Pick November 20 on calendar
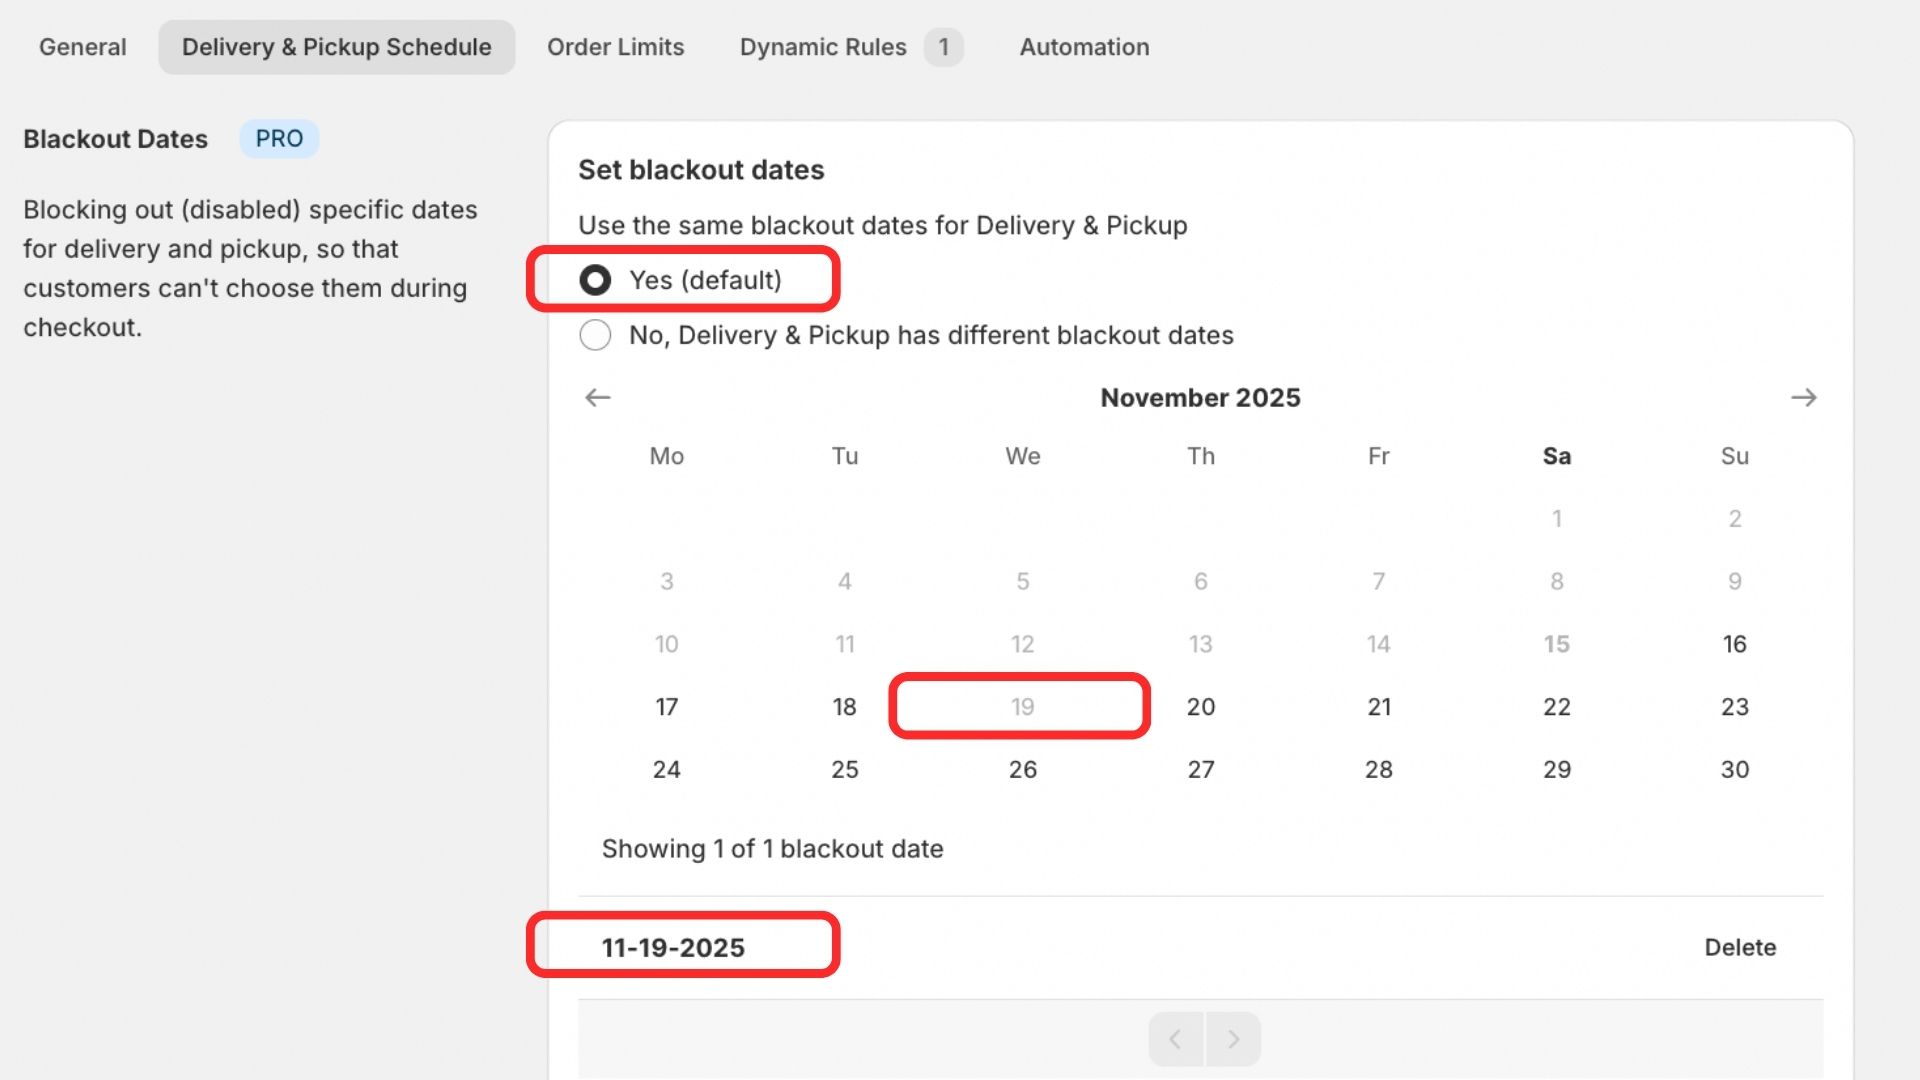The width and height of the screenshot is (1920, 1080). [x=1200, y=707]
